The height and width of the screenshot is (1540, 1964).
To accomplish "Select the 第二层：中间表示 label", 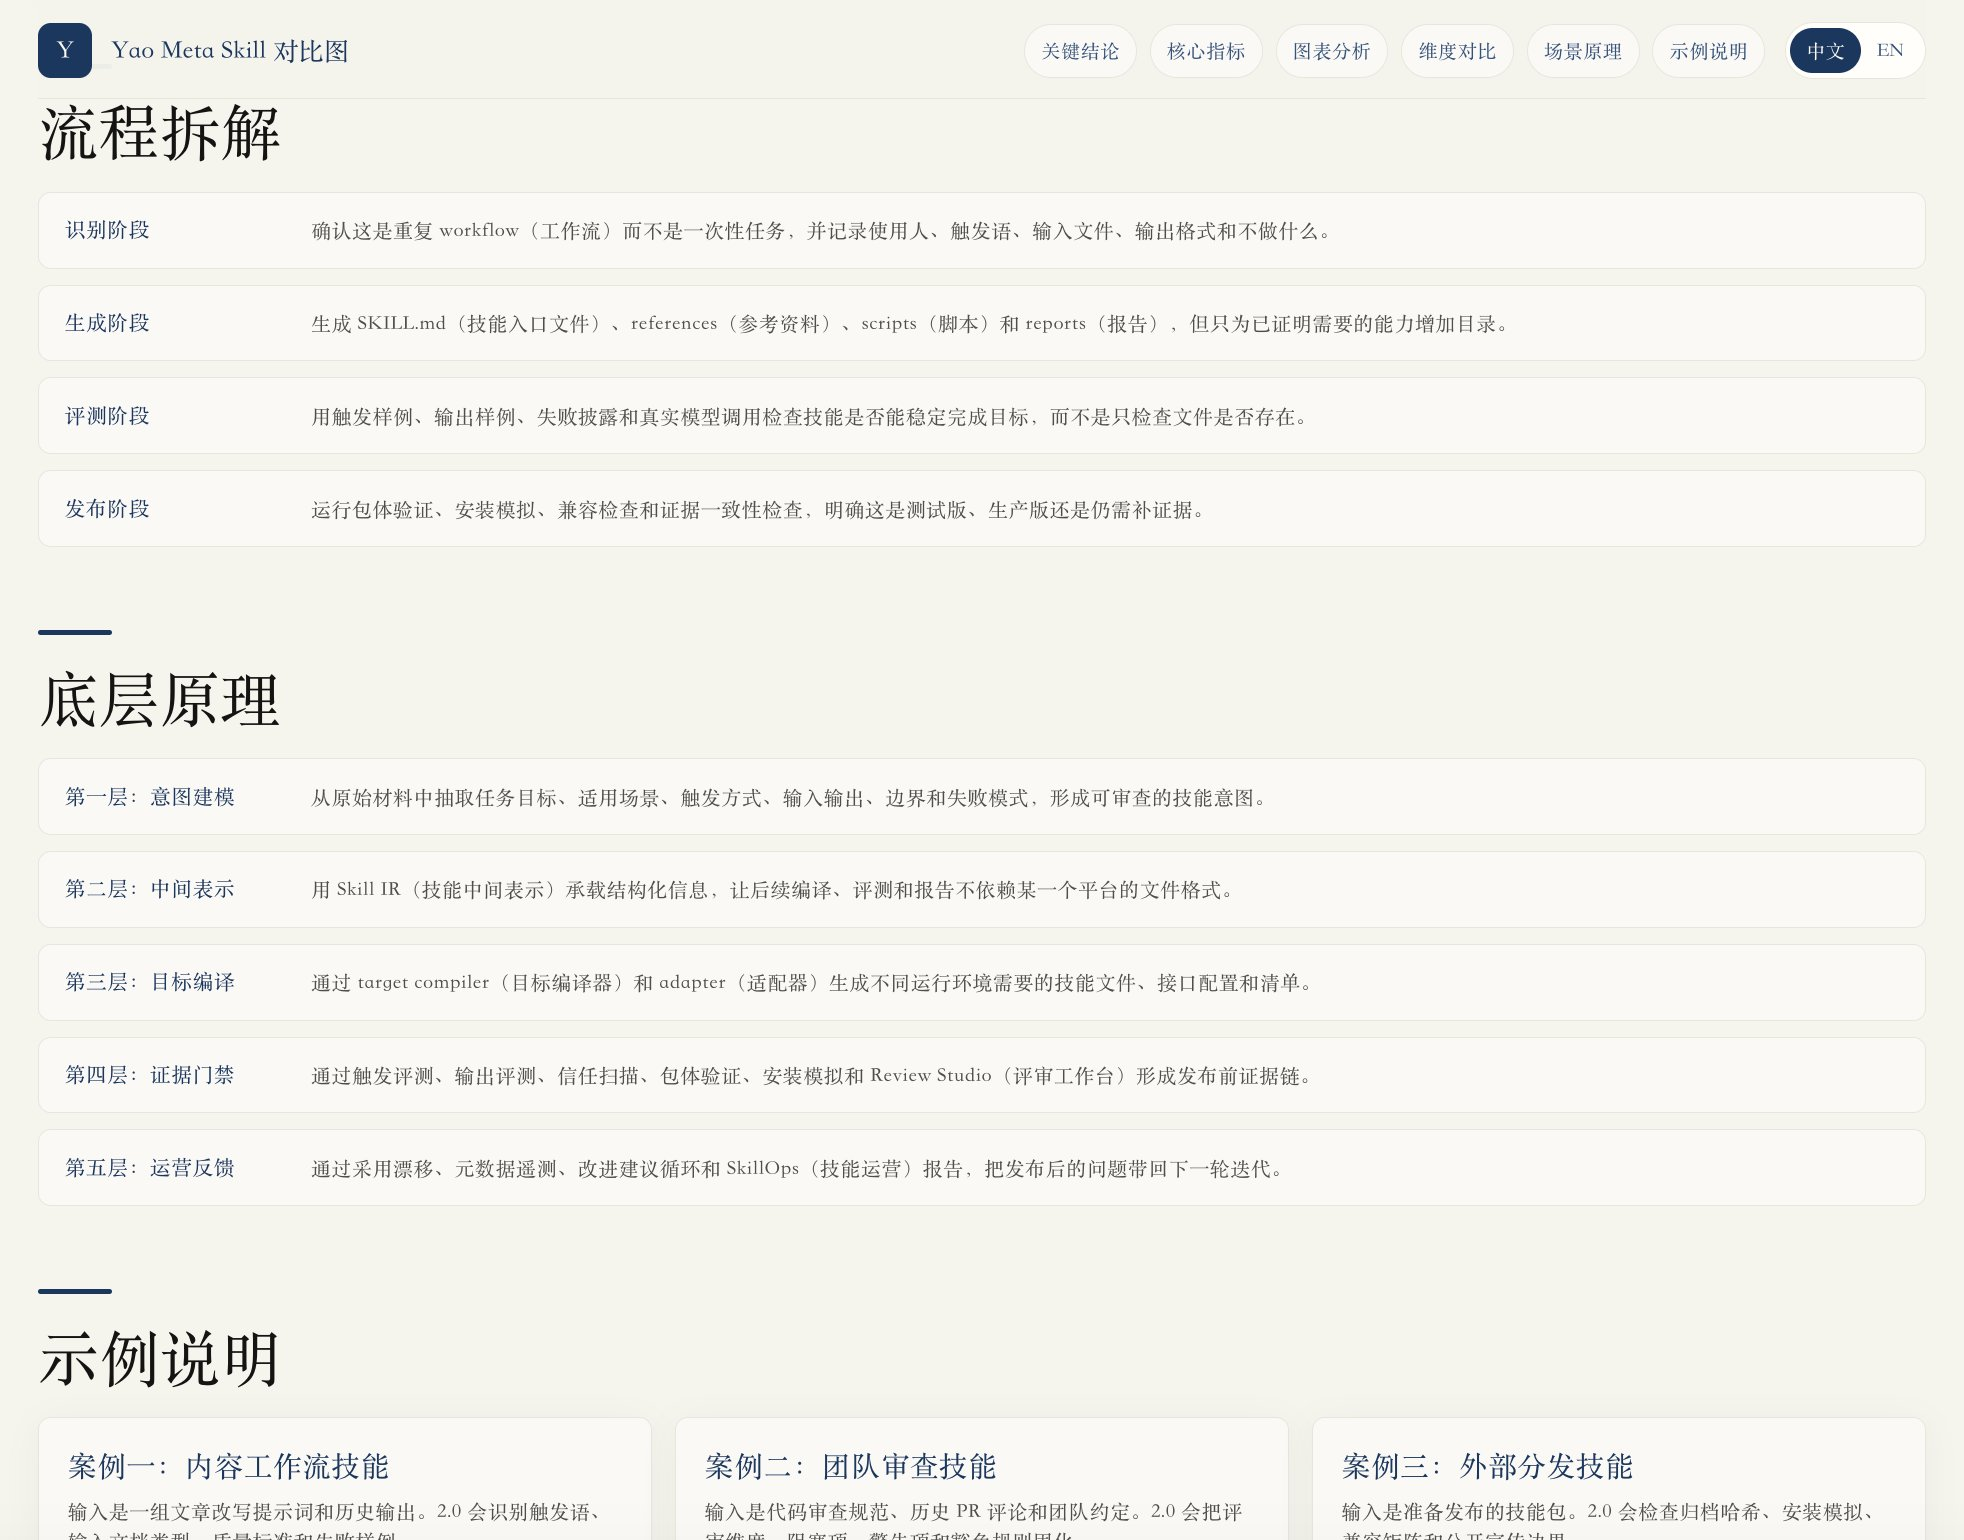I will 150,889.
